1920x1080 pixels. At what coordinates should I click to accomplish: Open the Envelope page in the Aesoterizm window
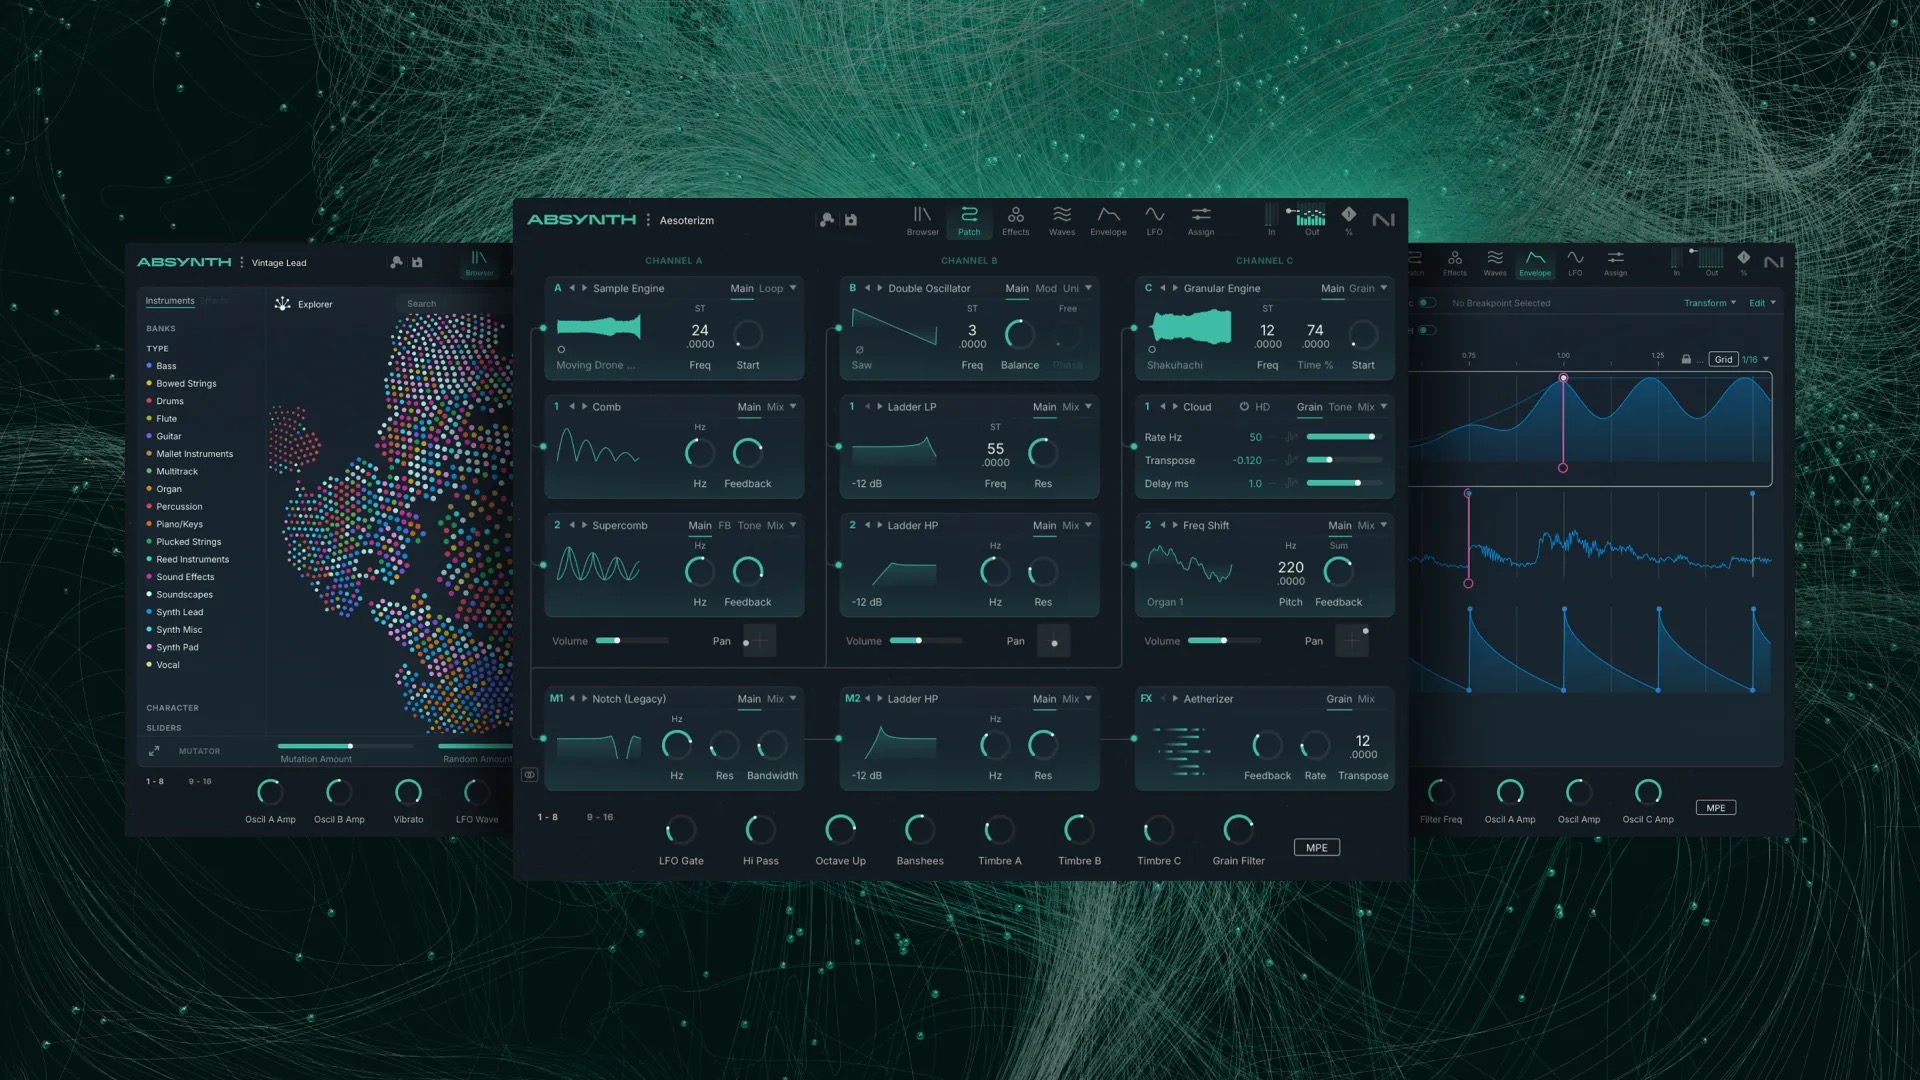(x=1108, y=221)
